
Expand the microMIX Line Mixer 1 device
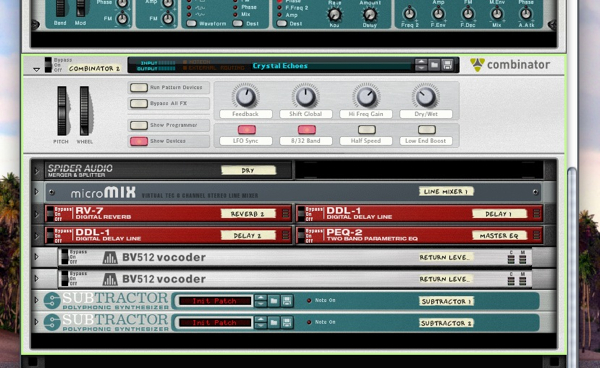pos(37,191)
